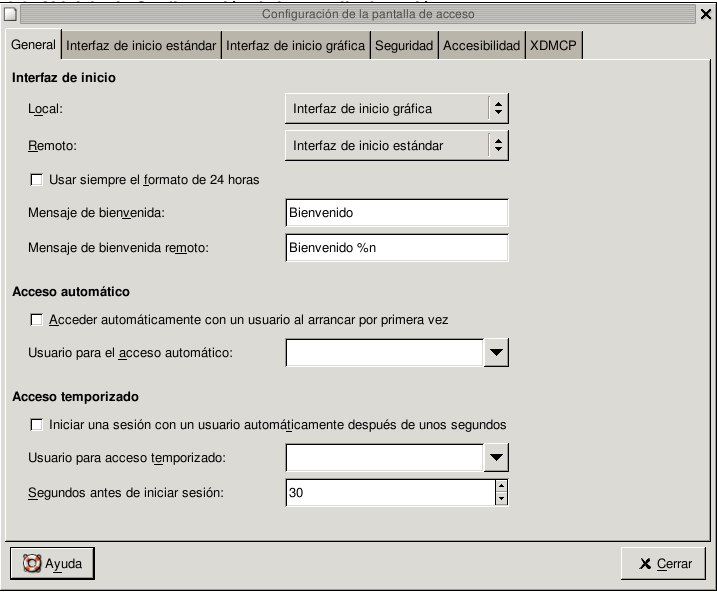Viewport: 717px width, 593px height.
Task: Increase seconds before login with up arrow
Action: 501,486
